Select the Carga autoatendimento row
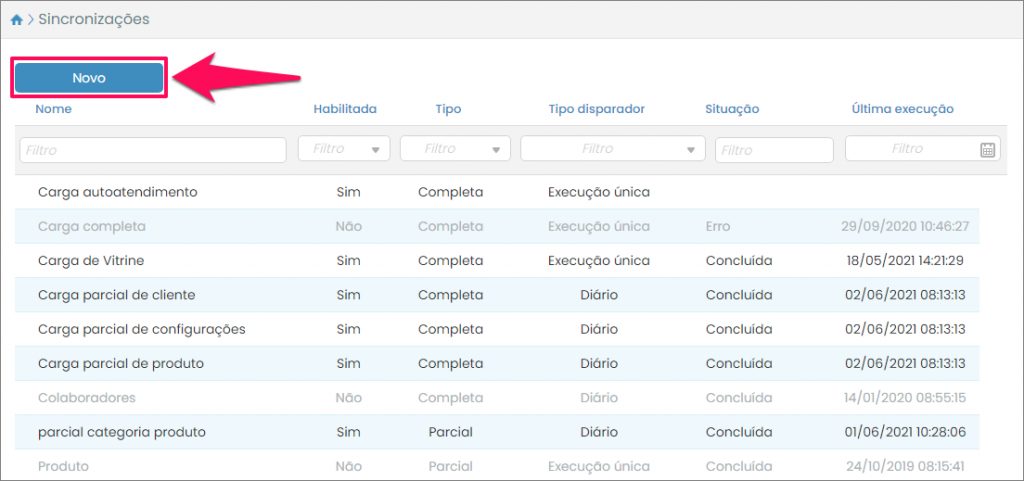Viewport: 1024px width, 481px height. (x=117, y=192)
